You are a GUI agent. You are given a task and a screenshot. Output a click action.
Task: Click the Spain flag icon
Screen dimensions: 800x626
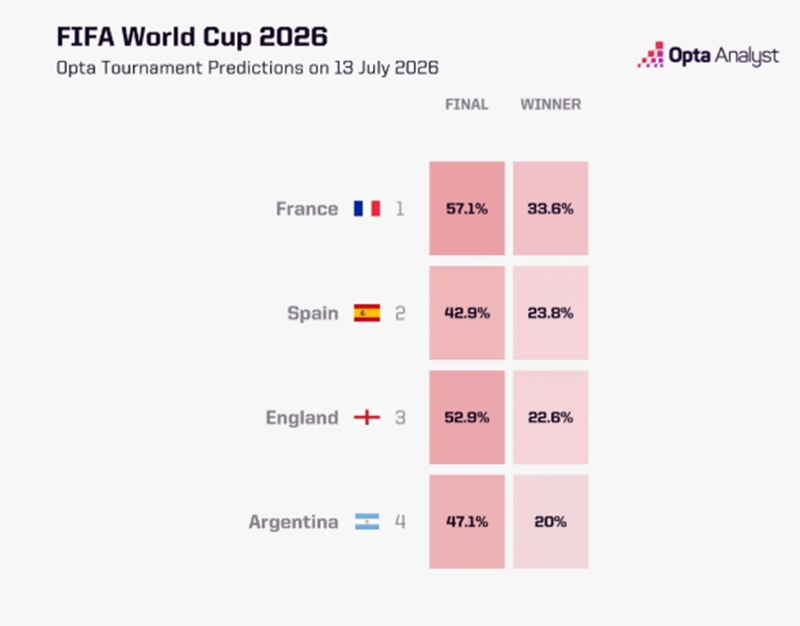pos(367,313)
